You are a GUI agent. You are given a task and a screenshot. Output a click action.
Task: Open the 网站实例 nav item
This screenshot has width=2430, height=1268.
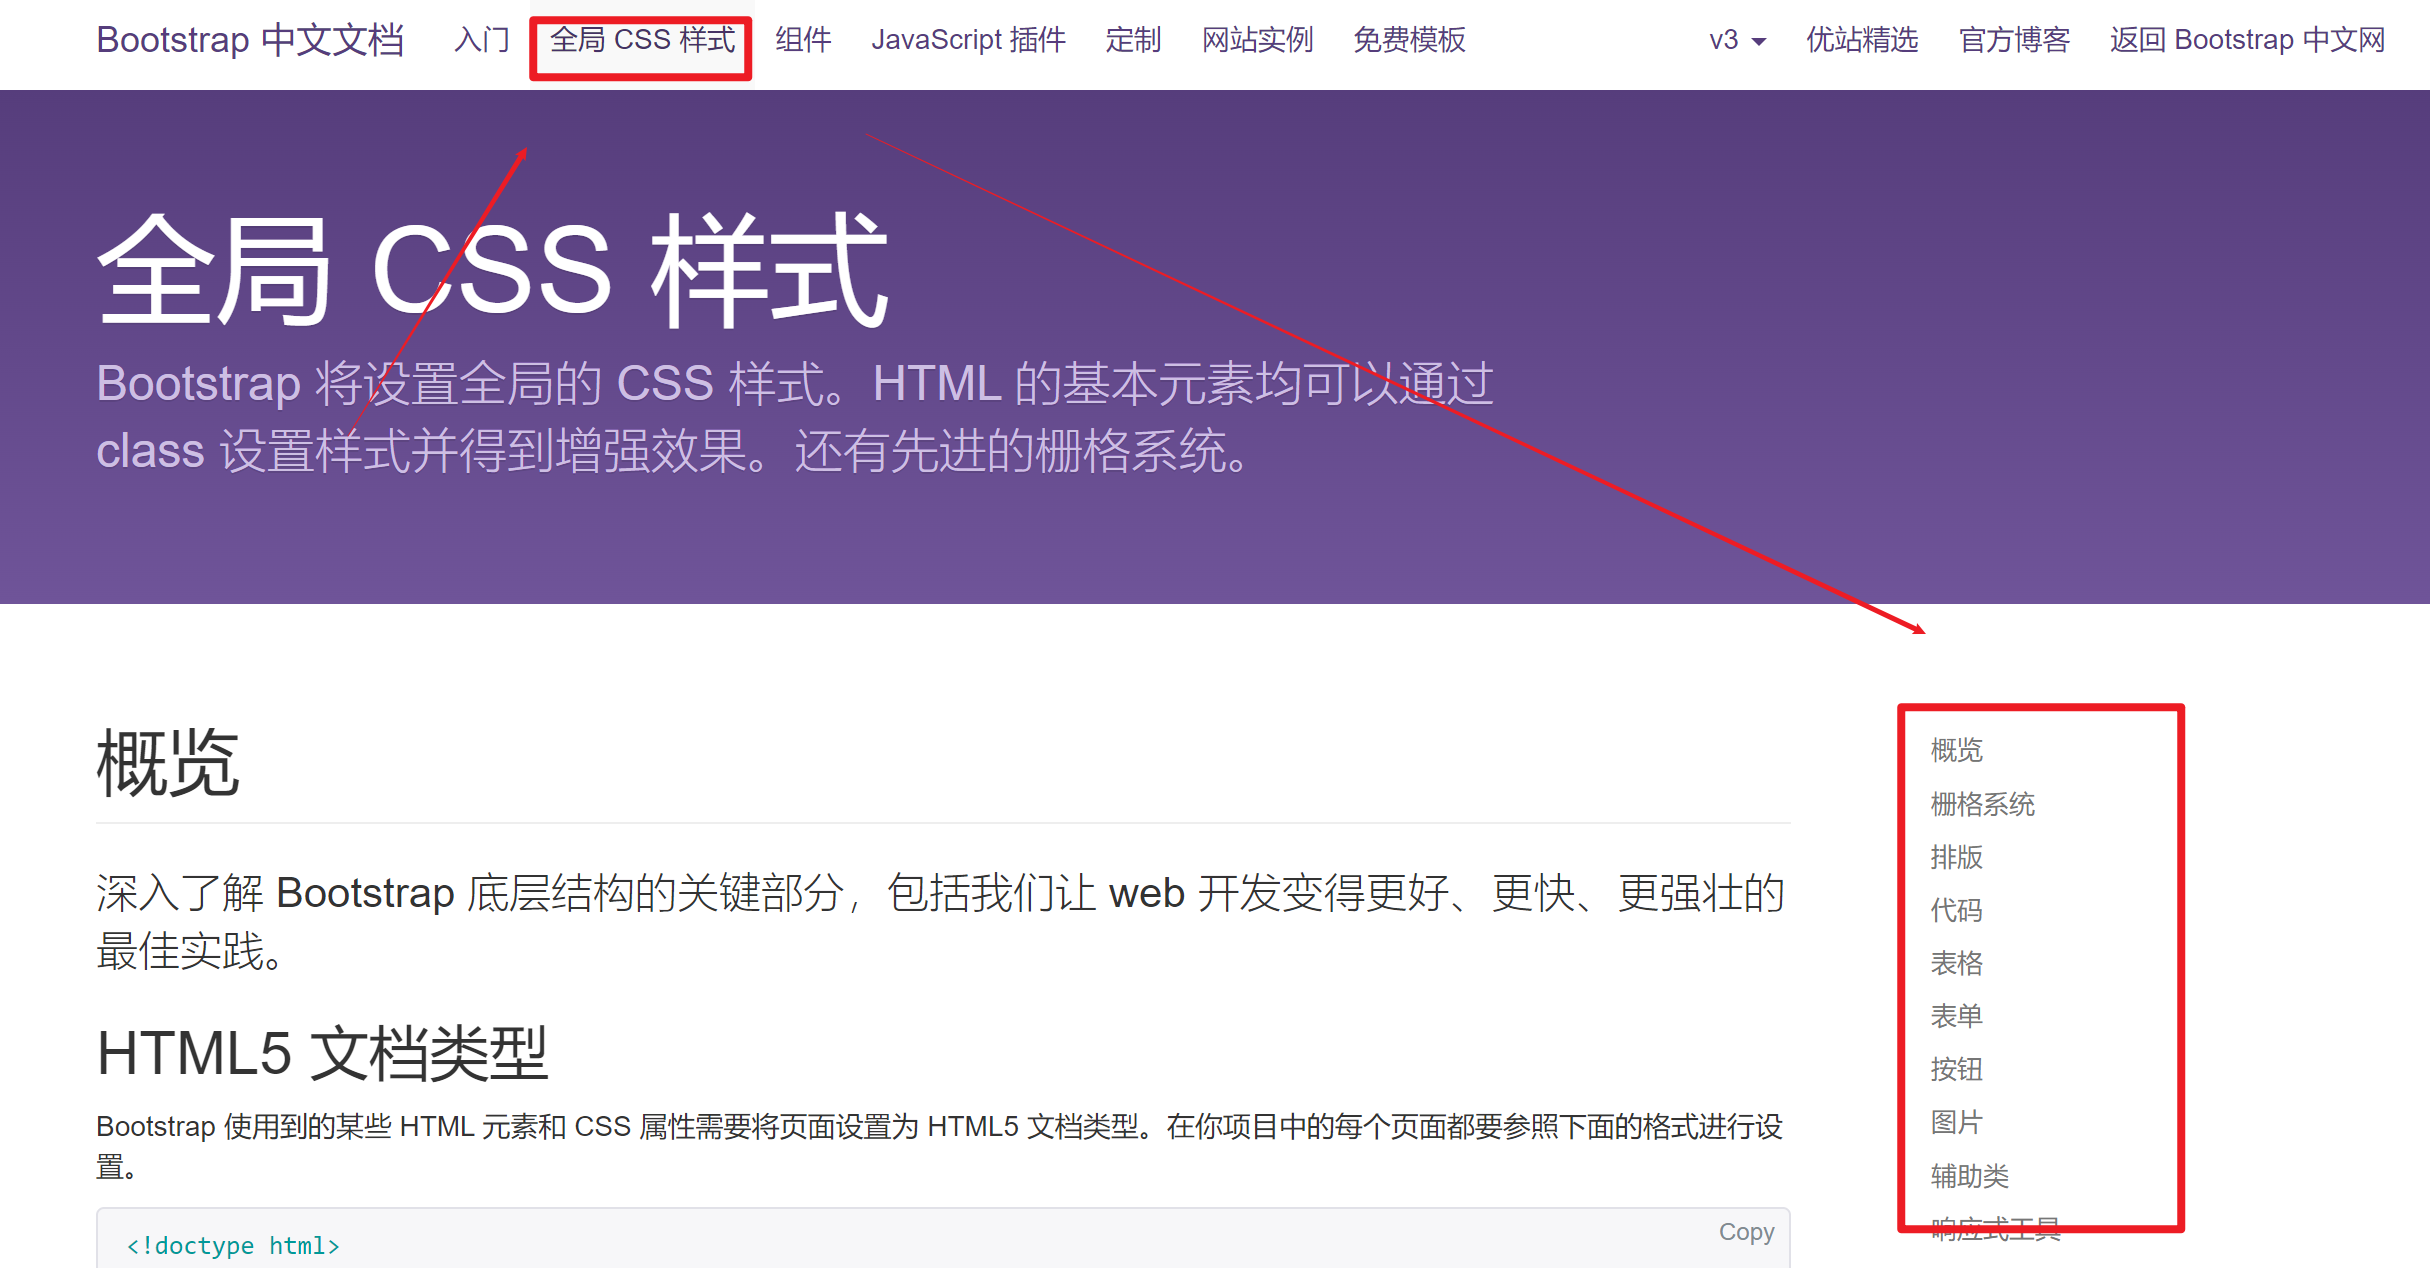coord(1257,40)
